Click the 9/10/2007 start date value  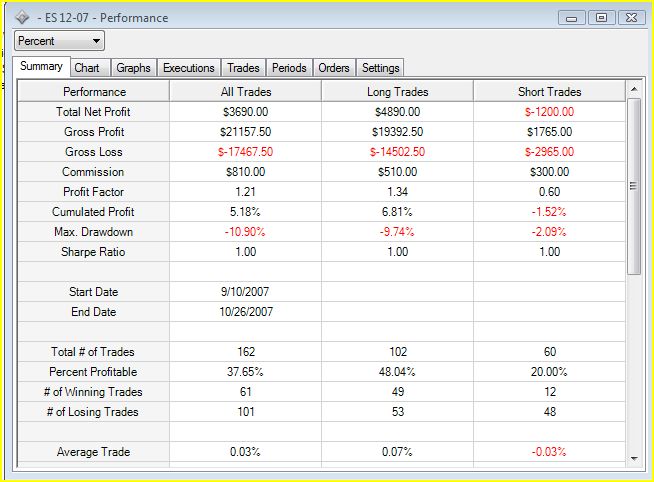tap(245, 292)
